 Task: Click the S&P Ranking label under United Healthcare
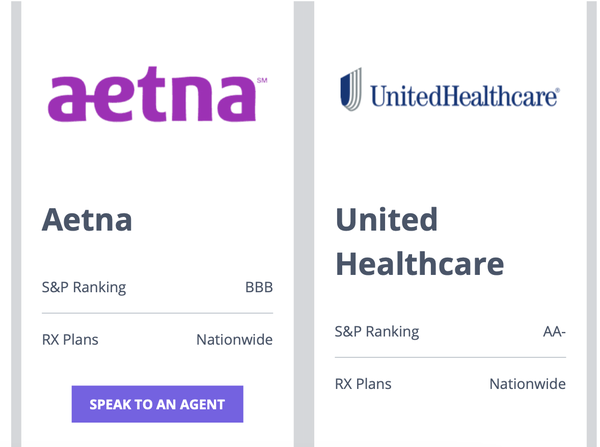click(377, 331)
